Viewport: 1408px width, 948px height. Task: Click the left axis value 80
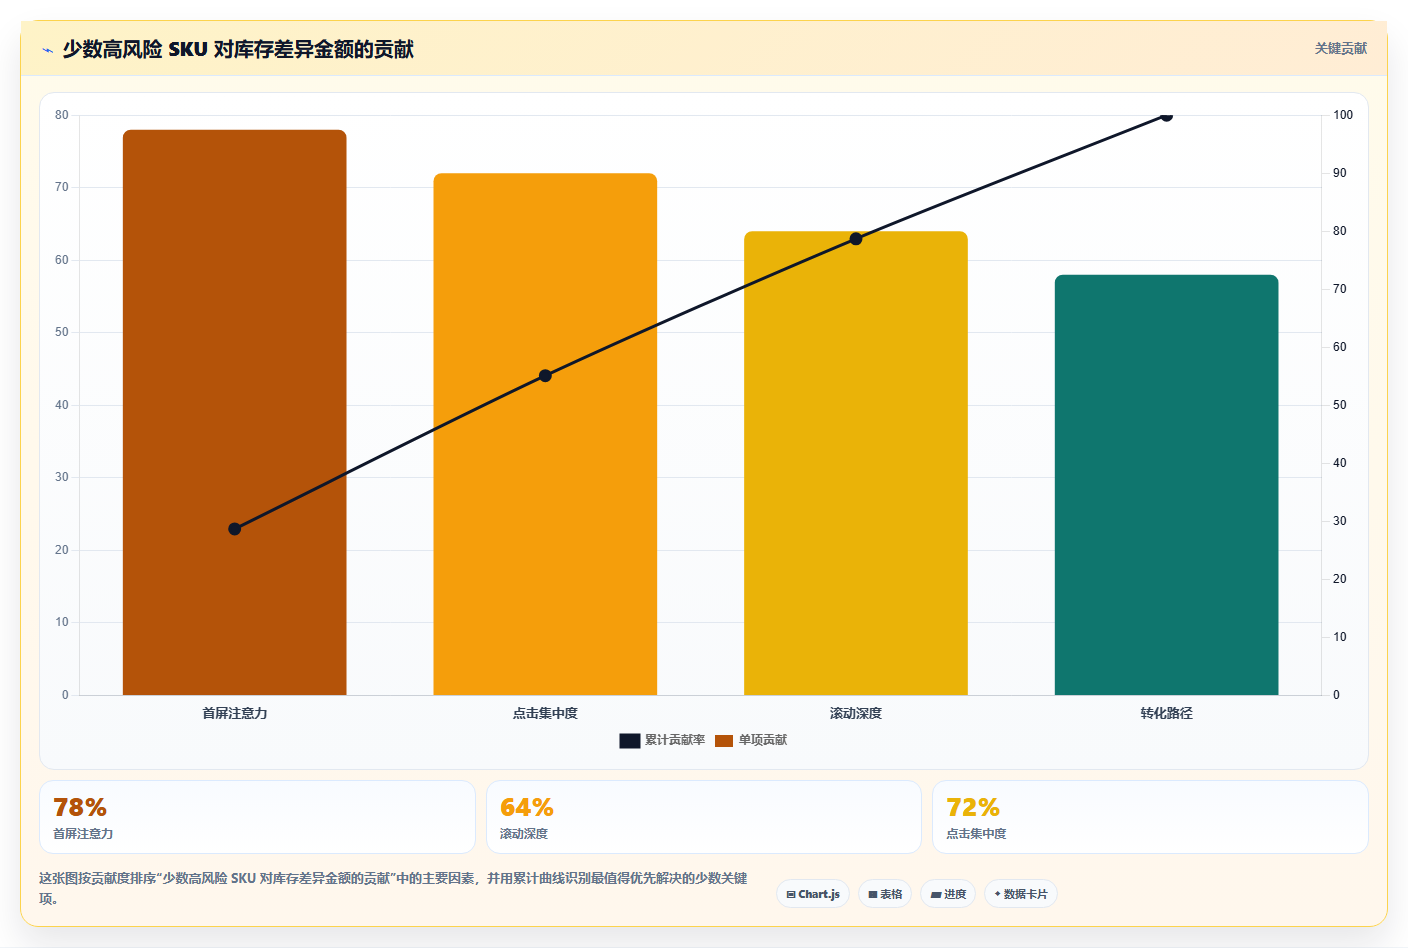pos(62,115)
